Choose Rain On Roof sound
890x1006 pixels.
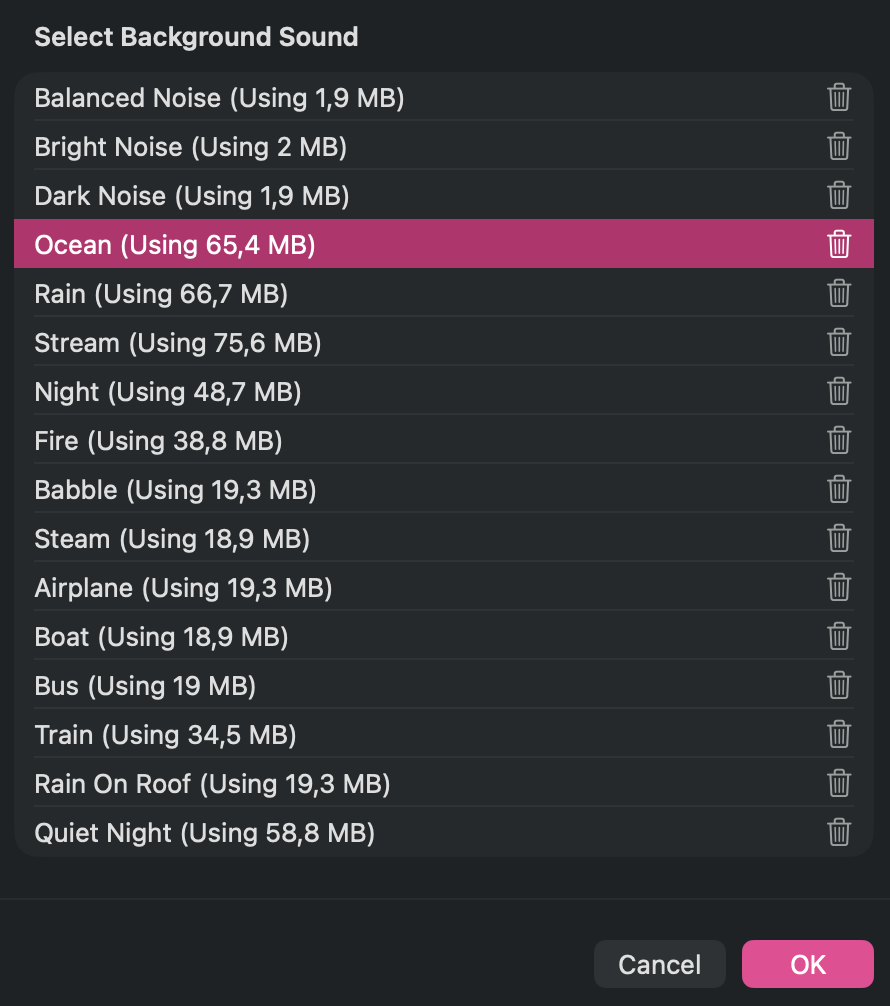444,783
